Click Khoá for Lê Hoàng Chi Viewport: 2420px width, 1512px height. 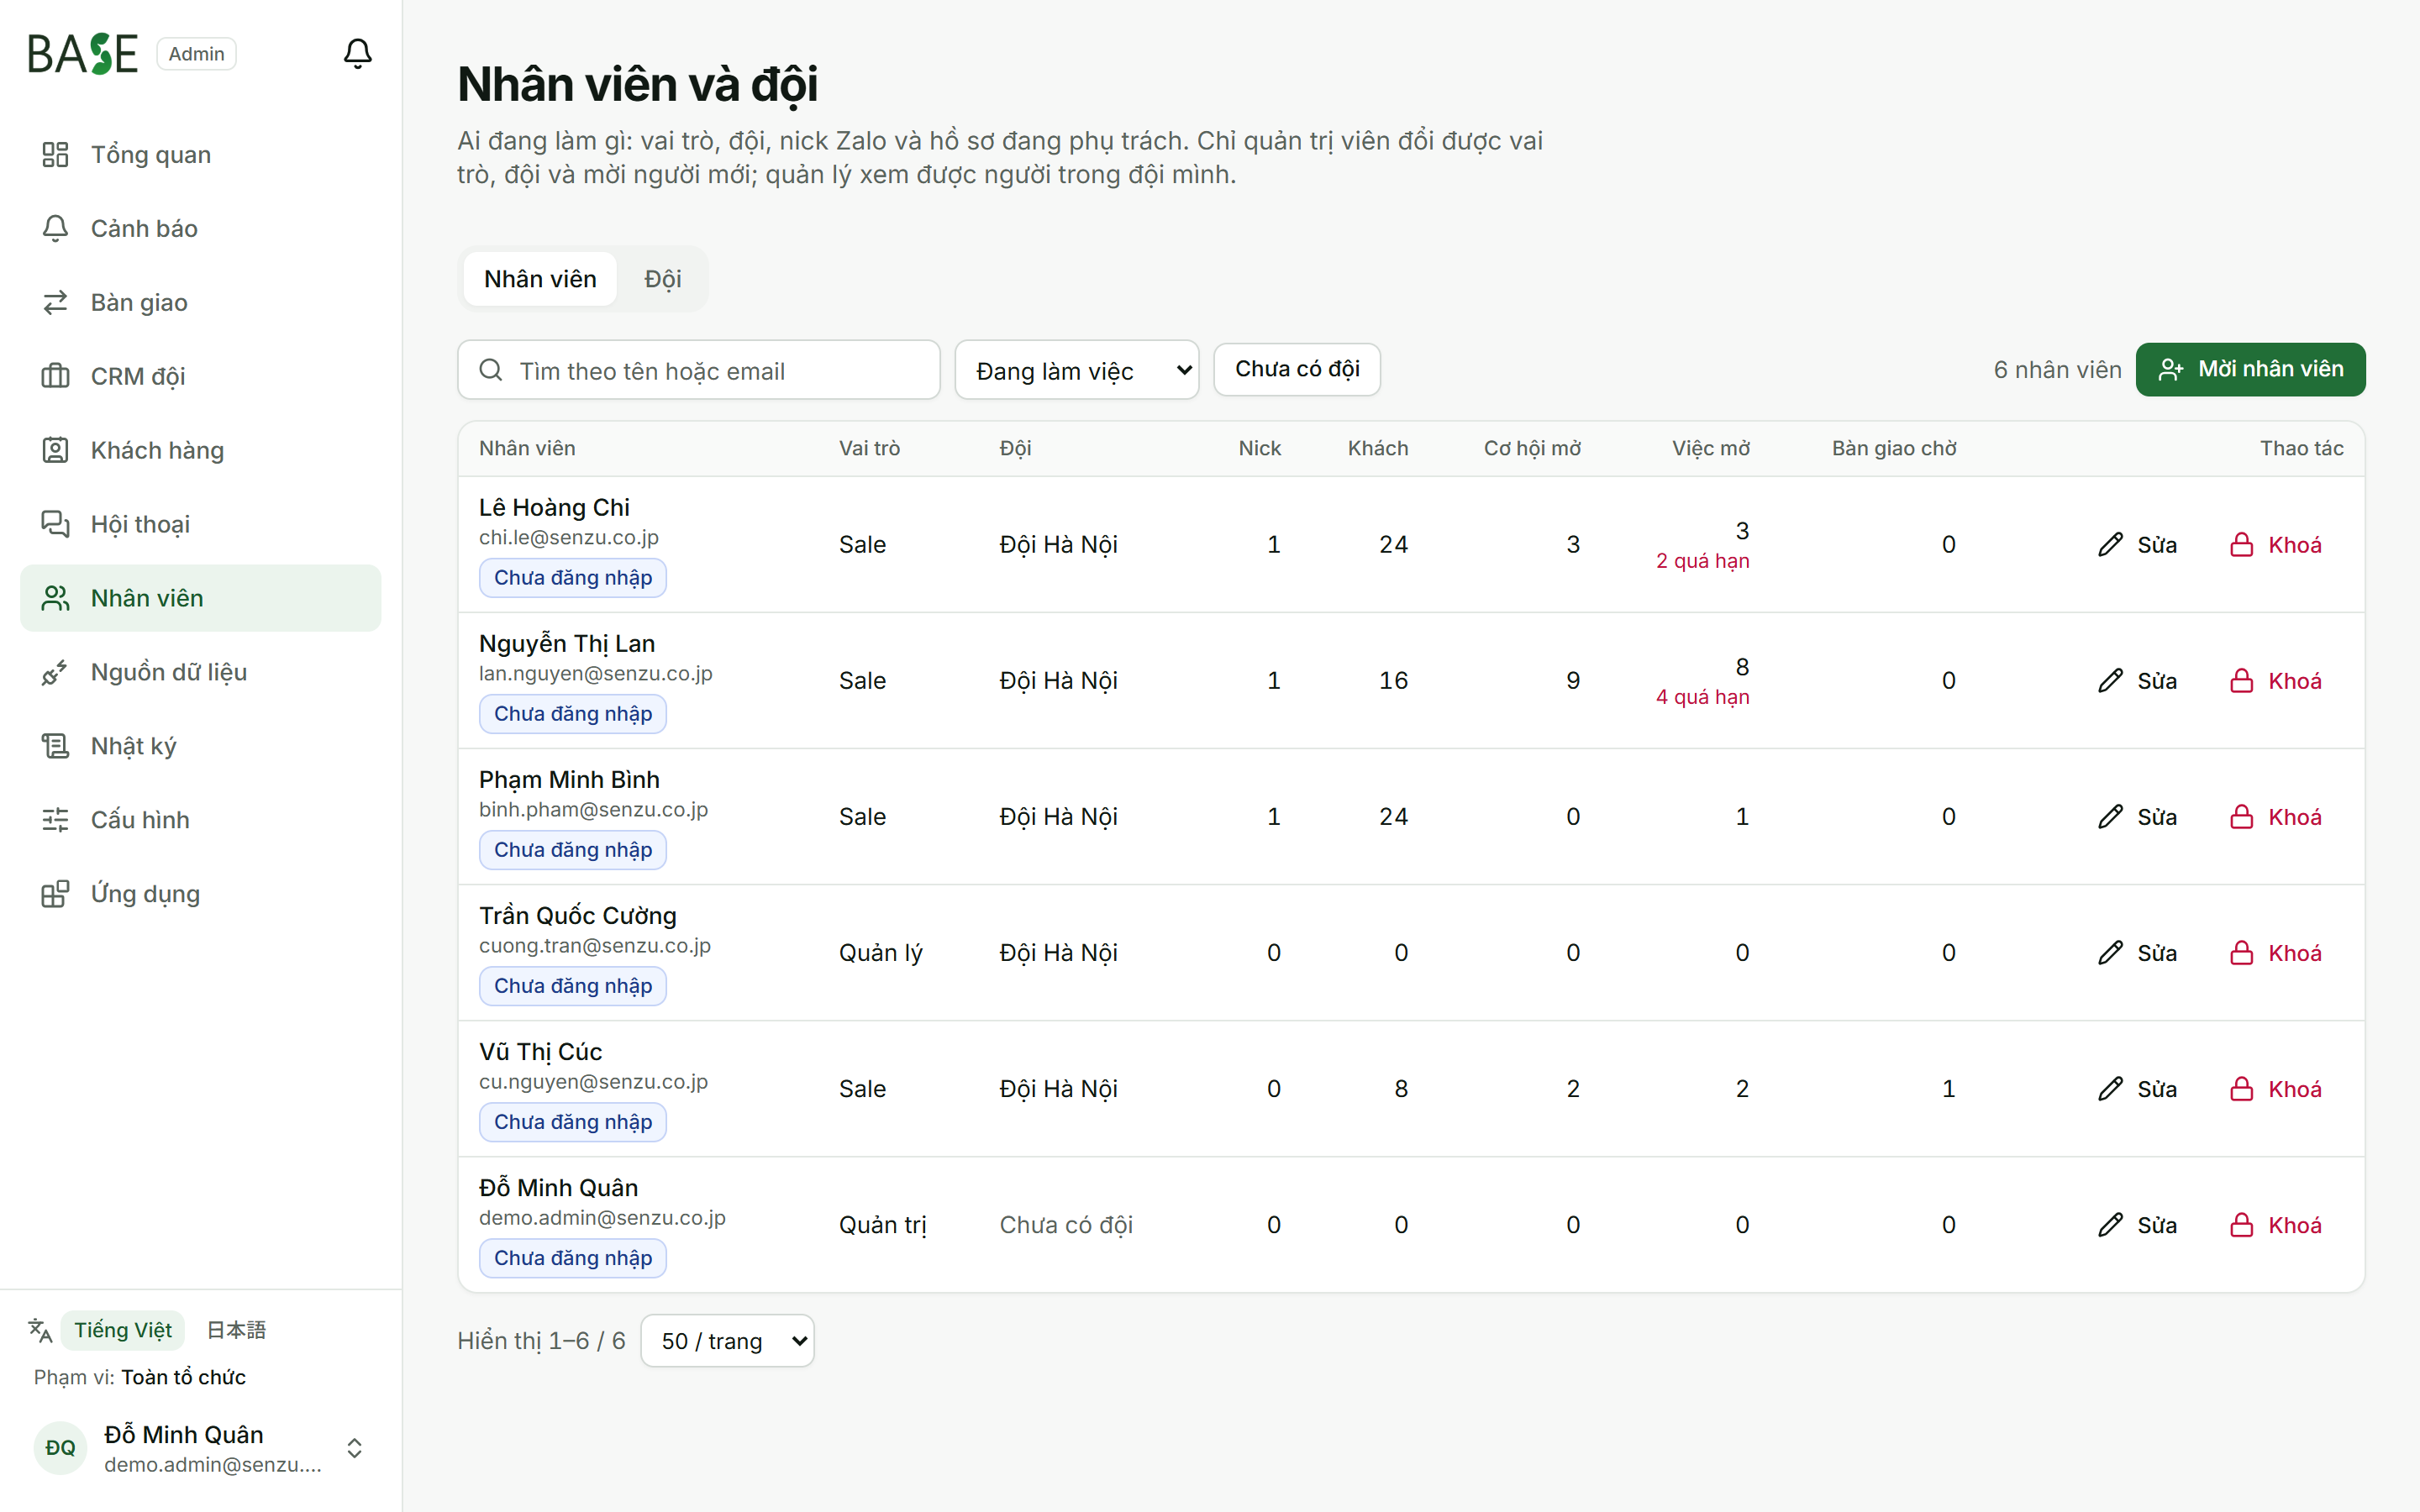click(x=2276, y=544)
